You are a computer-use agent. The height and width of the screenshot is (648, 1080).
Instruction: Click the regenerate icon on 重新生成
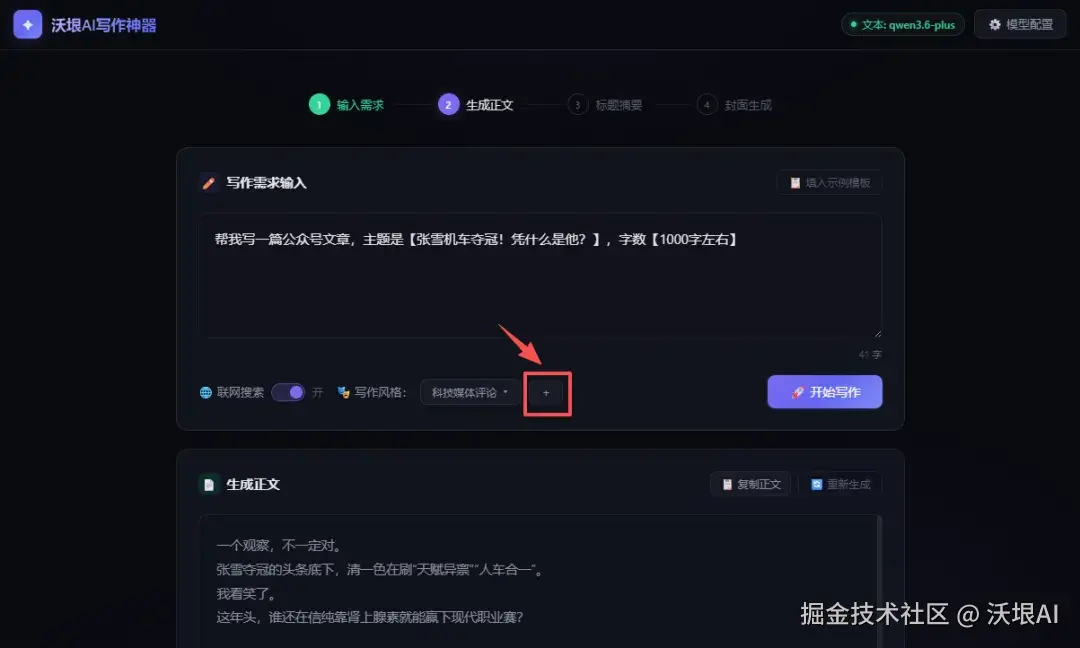817,484
